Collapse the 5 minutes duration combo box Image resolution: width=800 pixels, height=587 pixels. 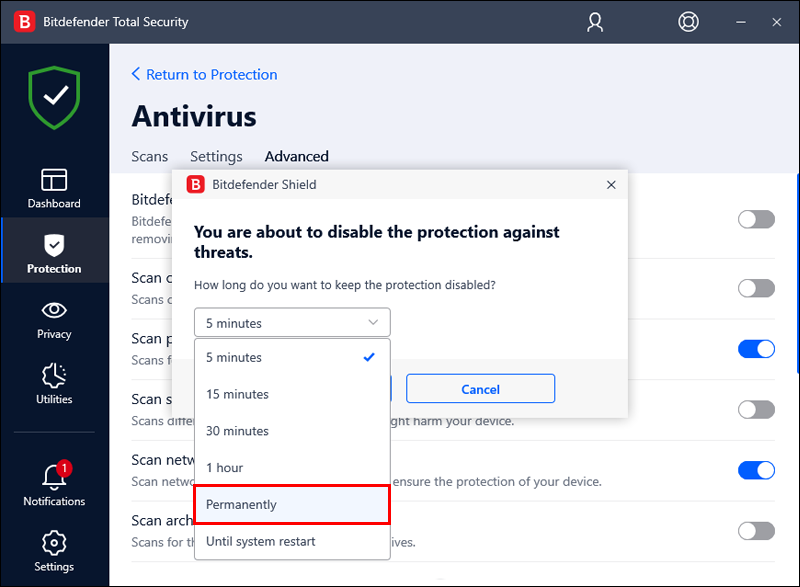point(292,322)
